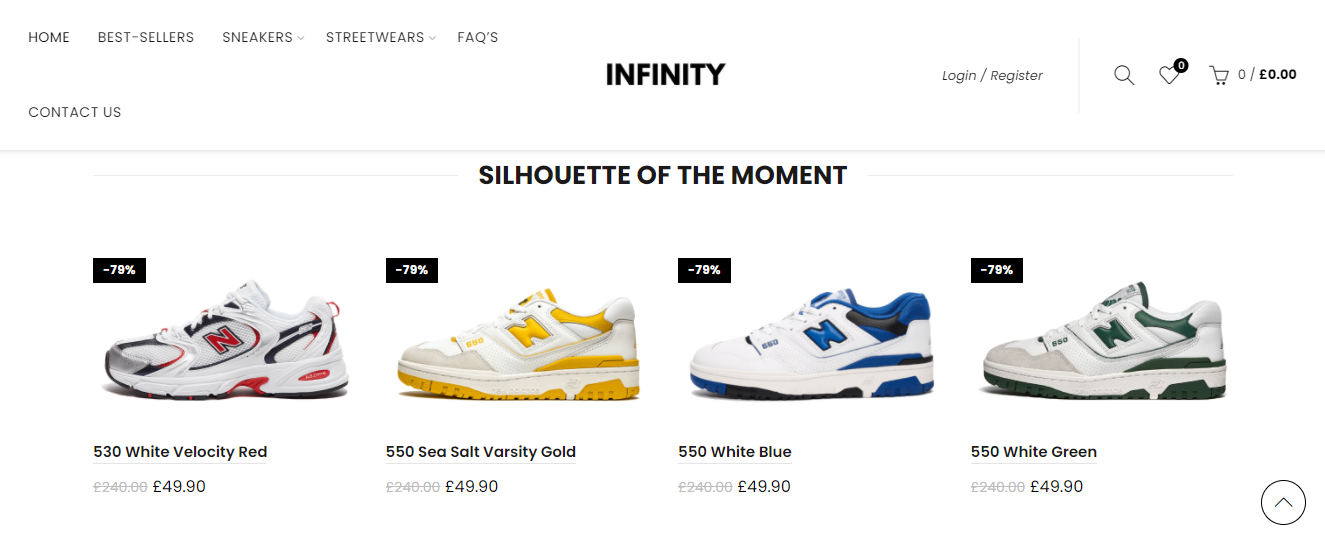1325x541 pixels.
Task: Click the Login / Register link
Action: (x=992, y=76)
